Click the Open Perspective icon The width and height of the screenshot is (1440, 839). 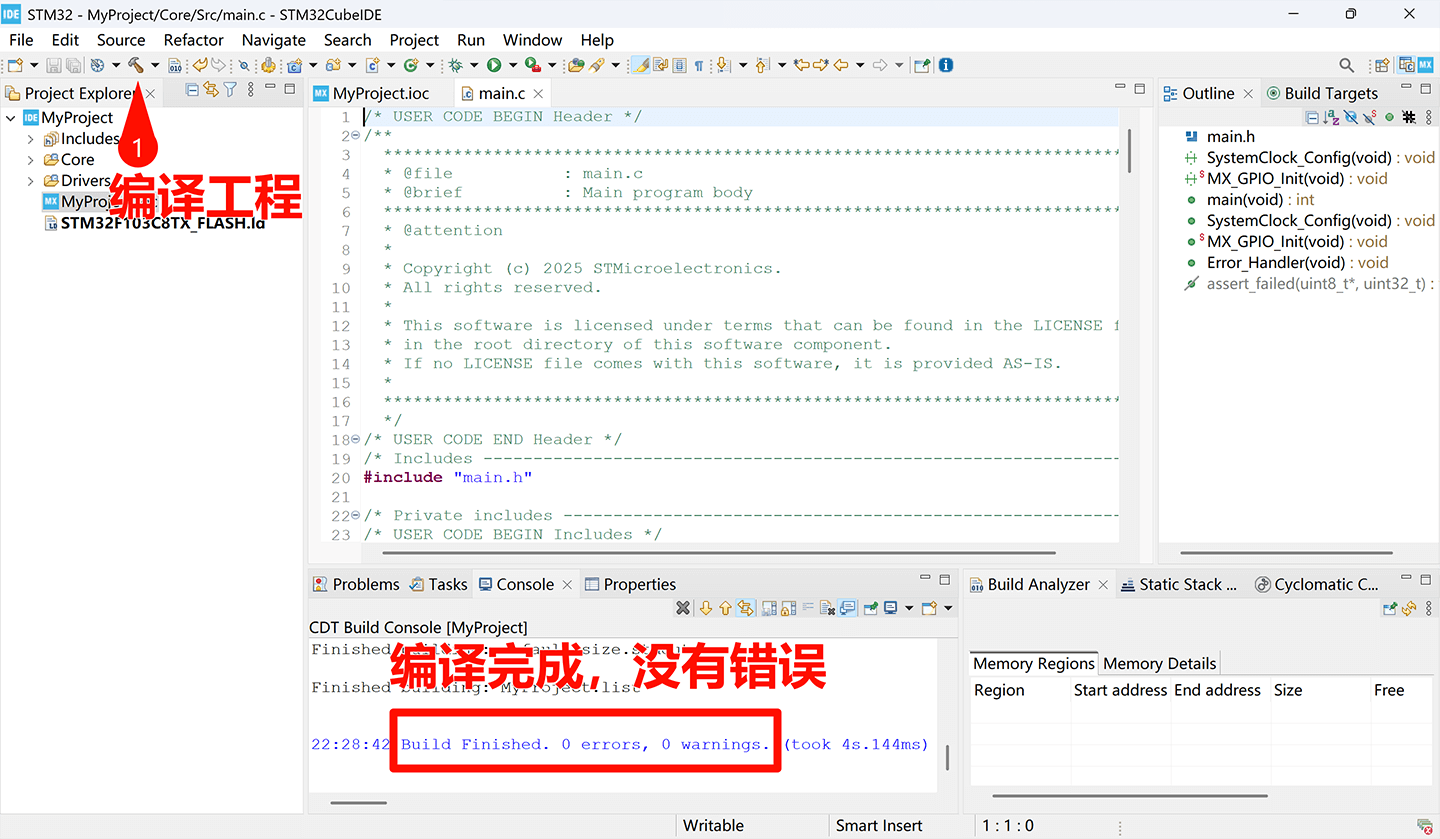(1382, 65)
